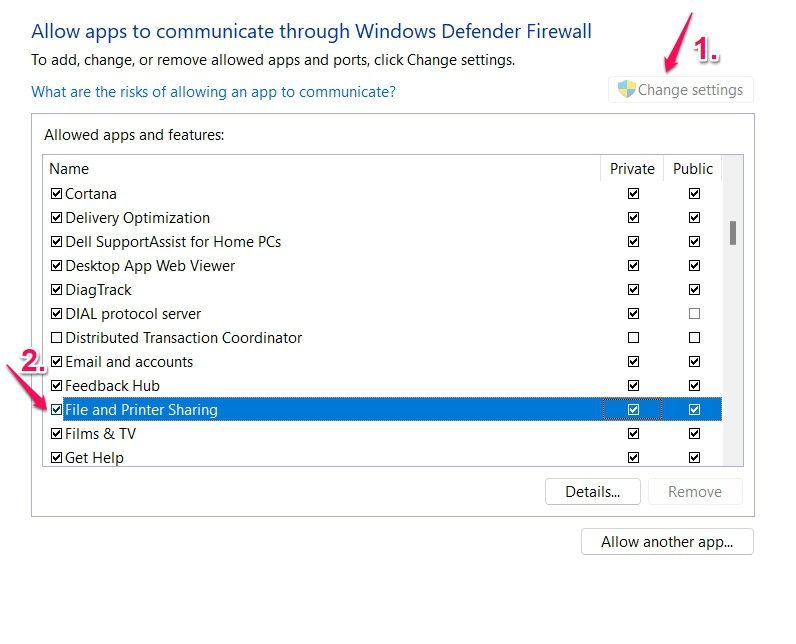The height and width of the screenshot is (644, 796).
Task: Check the Distributed Transaction Coordinator checkbox
Action: (56, 338)
